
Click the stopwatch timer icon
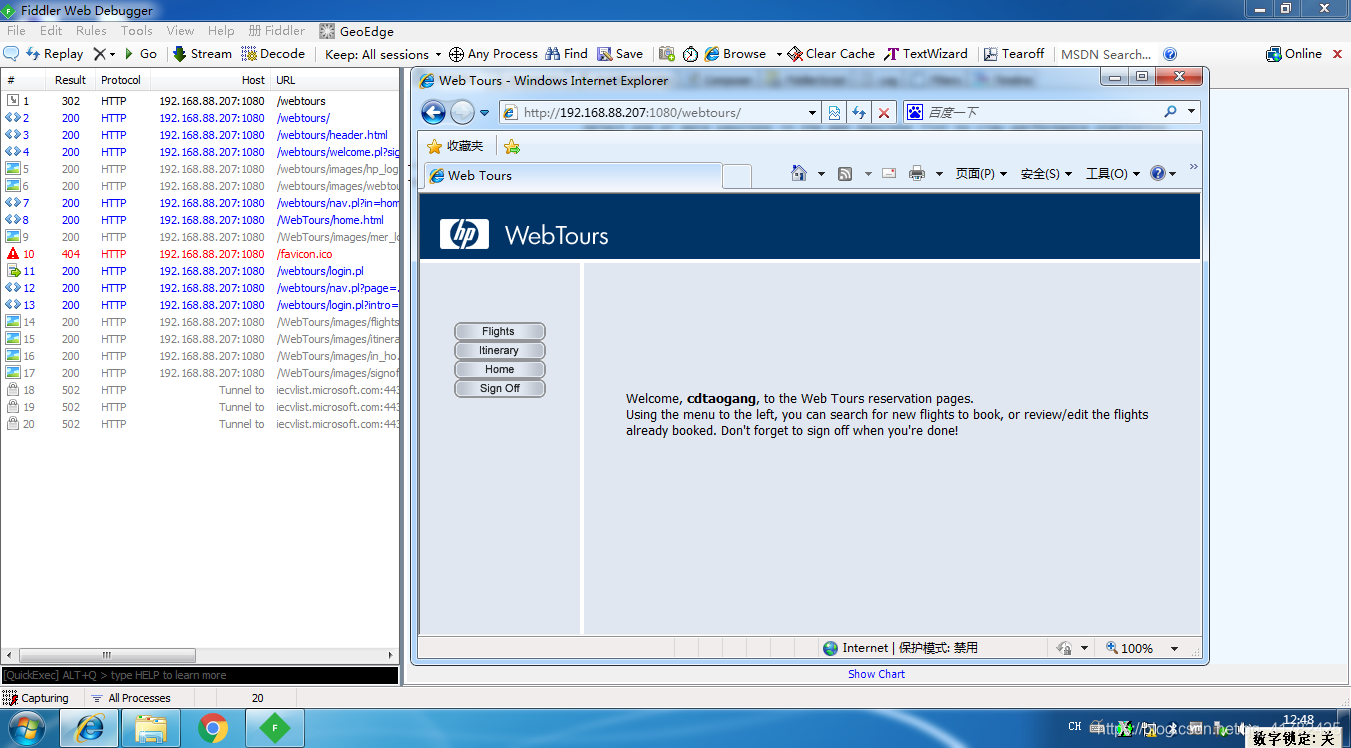click(x=690, y=54)
